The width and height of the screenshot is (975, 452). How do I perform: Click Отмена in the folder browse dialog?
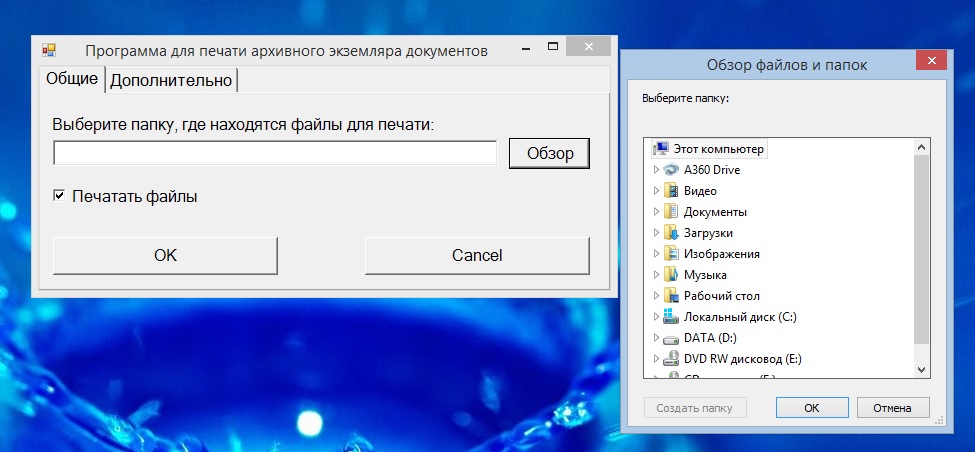pos(892,408)
